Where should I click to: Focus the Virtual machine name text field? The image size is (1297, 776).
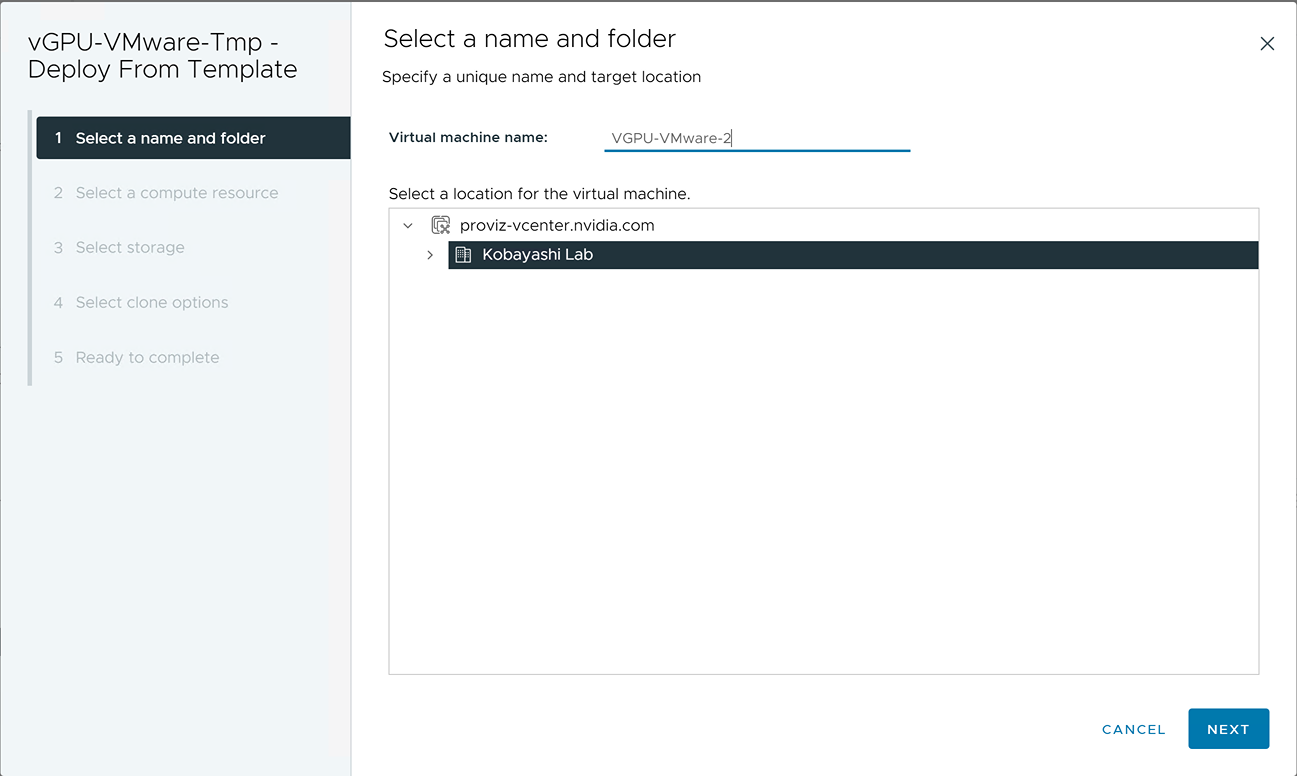click(x=757, y=139)
